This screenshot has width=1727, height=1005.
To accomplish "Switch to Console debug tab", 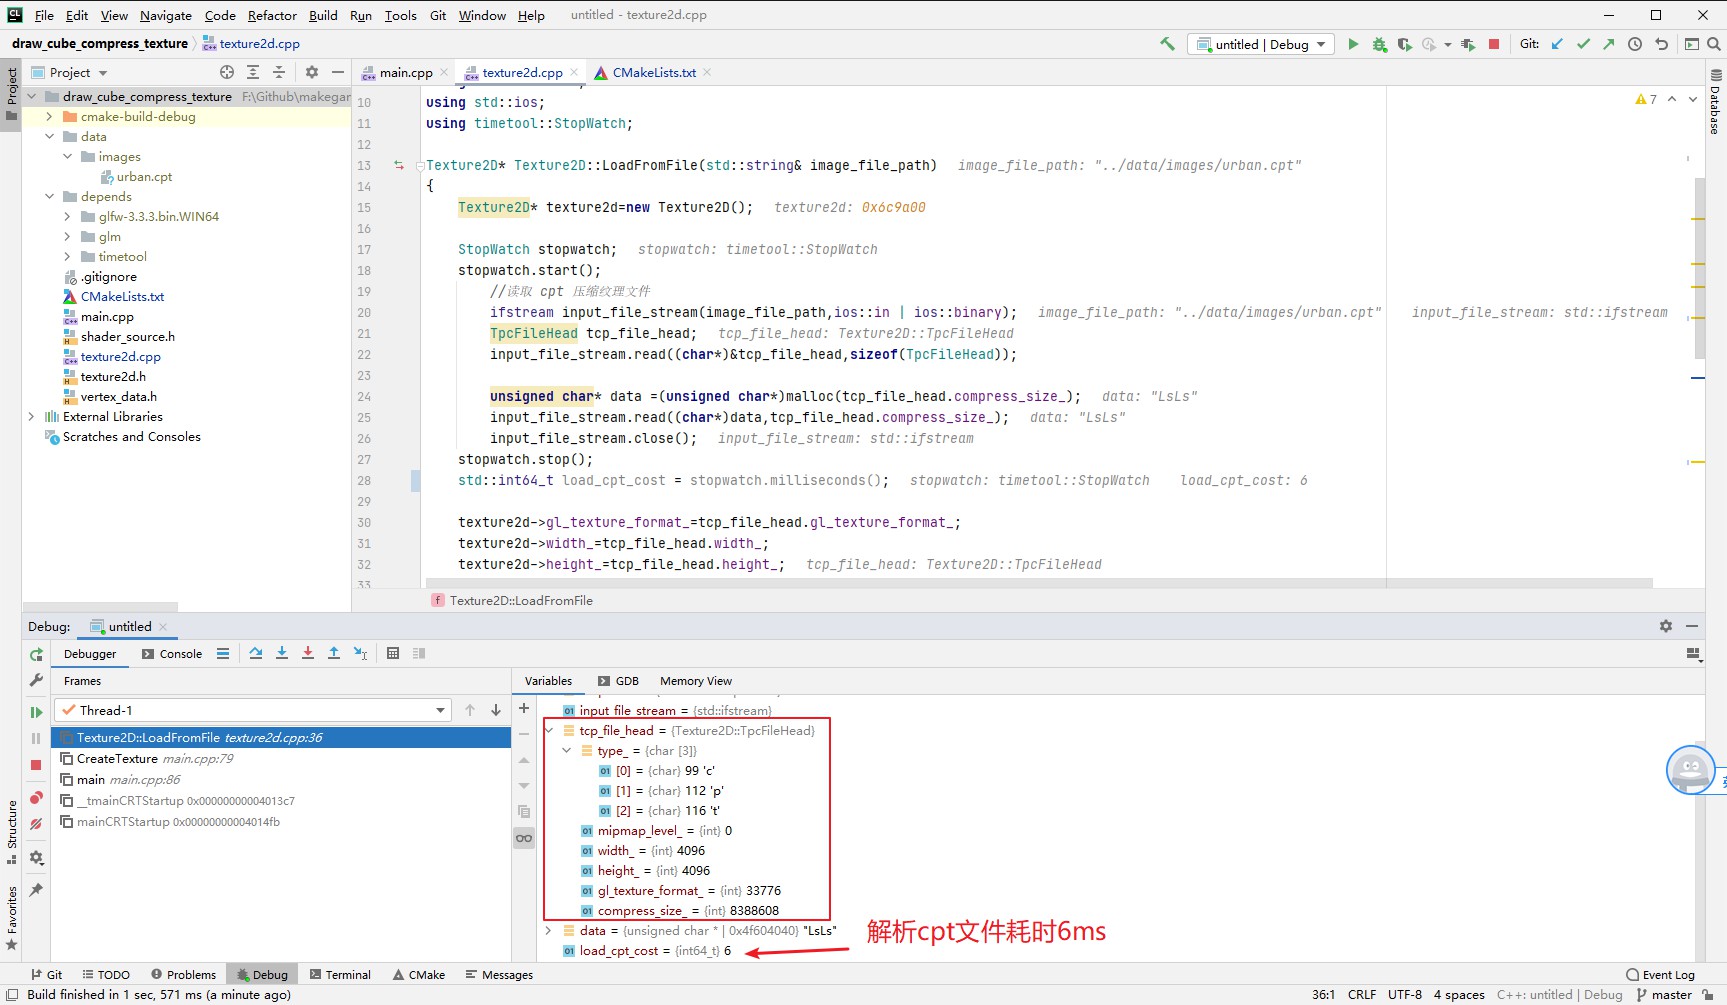I will tap(172, 654).
